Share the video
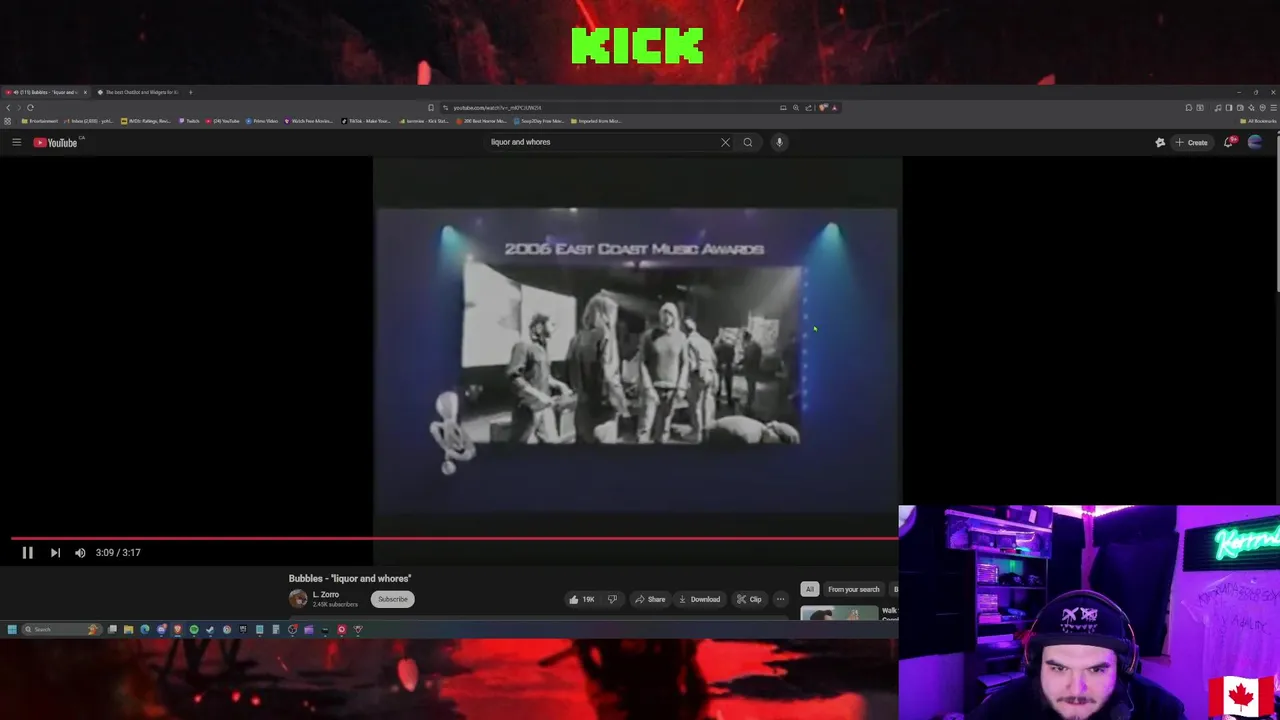Image resolution: width=1280 pixels, height=720 pixels. click(649, 599)
